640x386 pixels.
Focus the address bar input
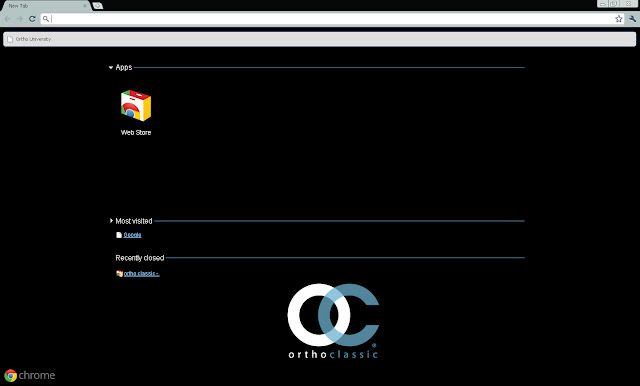click(x=331, y=19)
